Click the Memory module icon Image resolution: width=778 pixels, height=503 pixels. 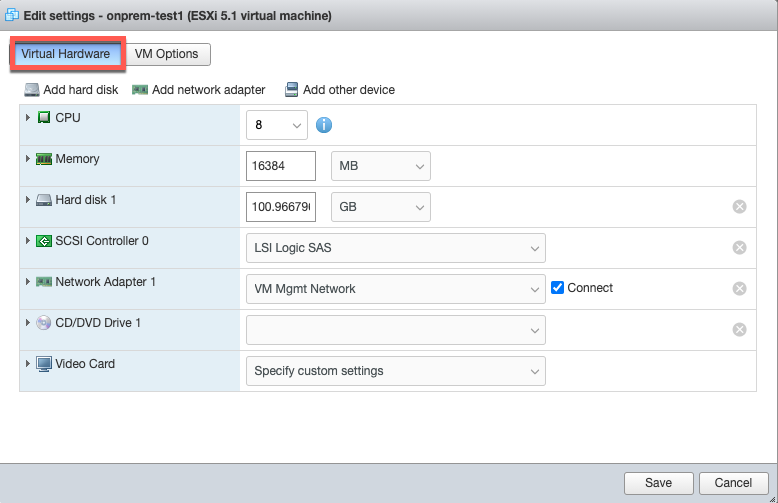click(44, 159)
